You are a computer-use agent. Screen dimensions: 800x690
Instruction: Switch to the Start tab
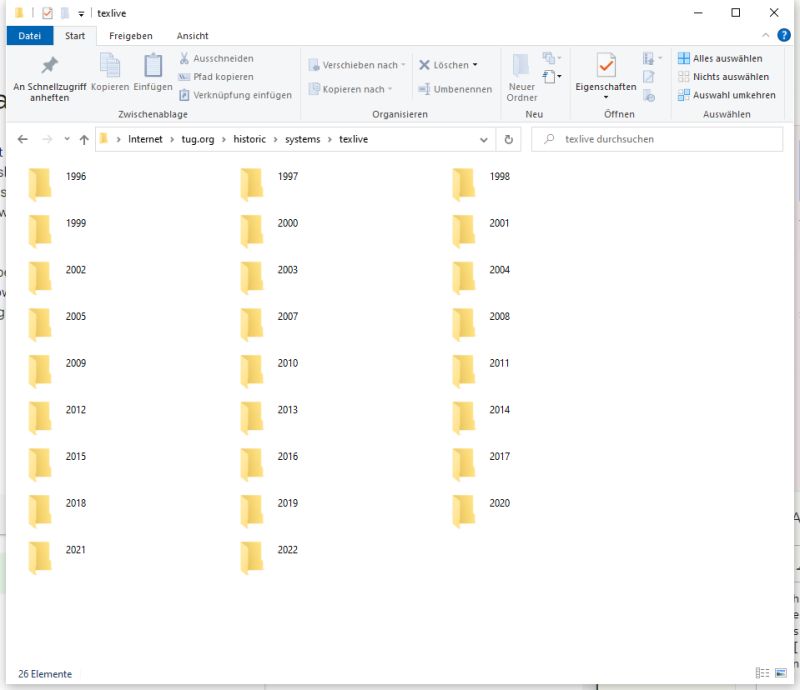click(75, 36)
